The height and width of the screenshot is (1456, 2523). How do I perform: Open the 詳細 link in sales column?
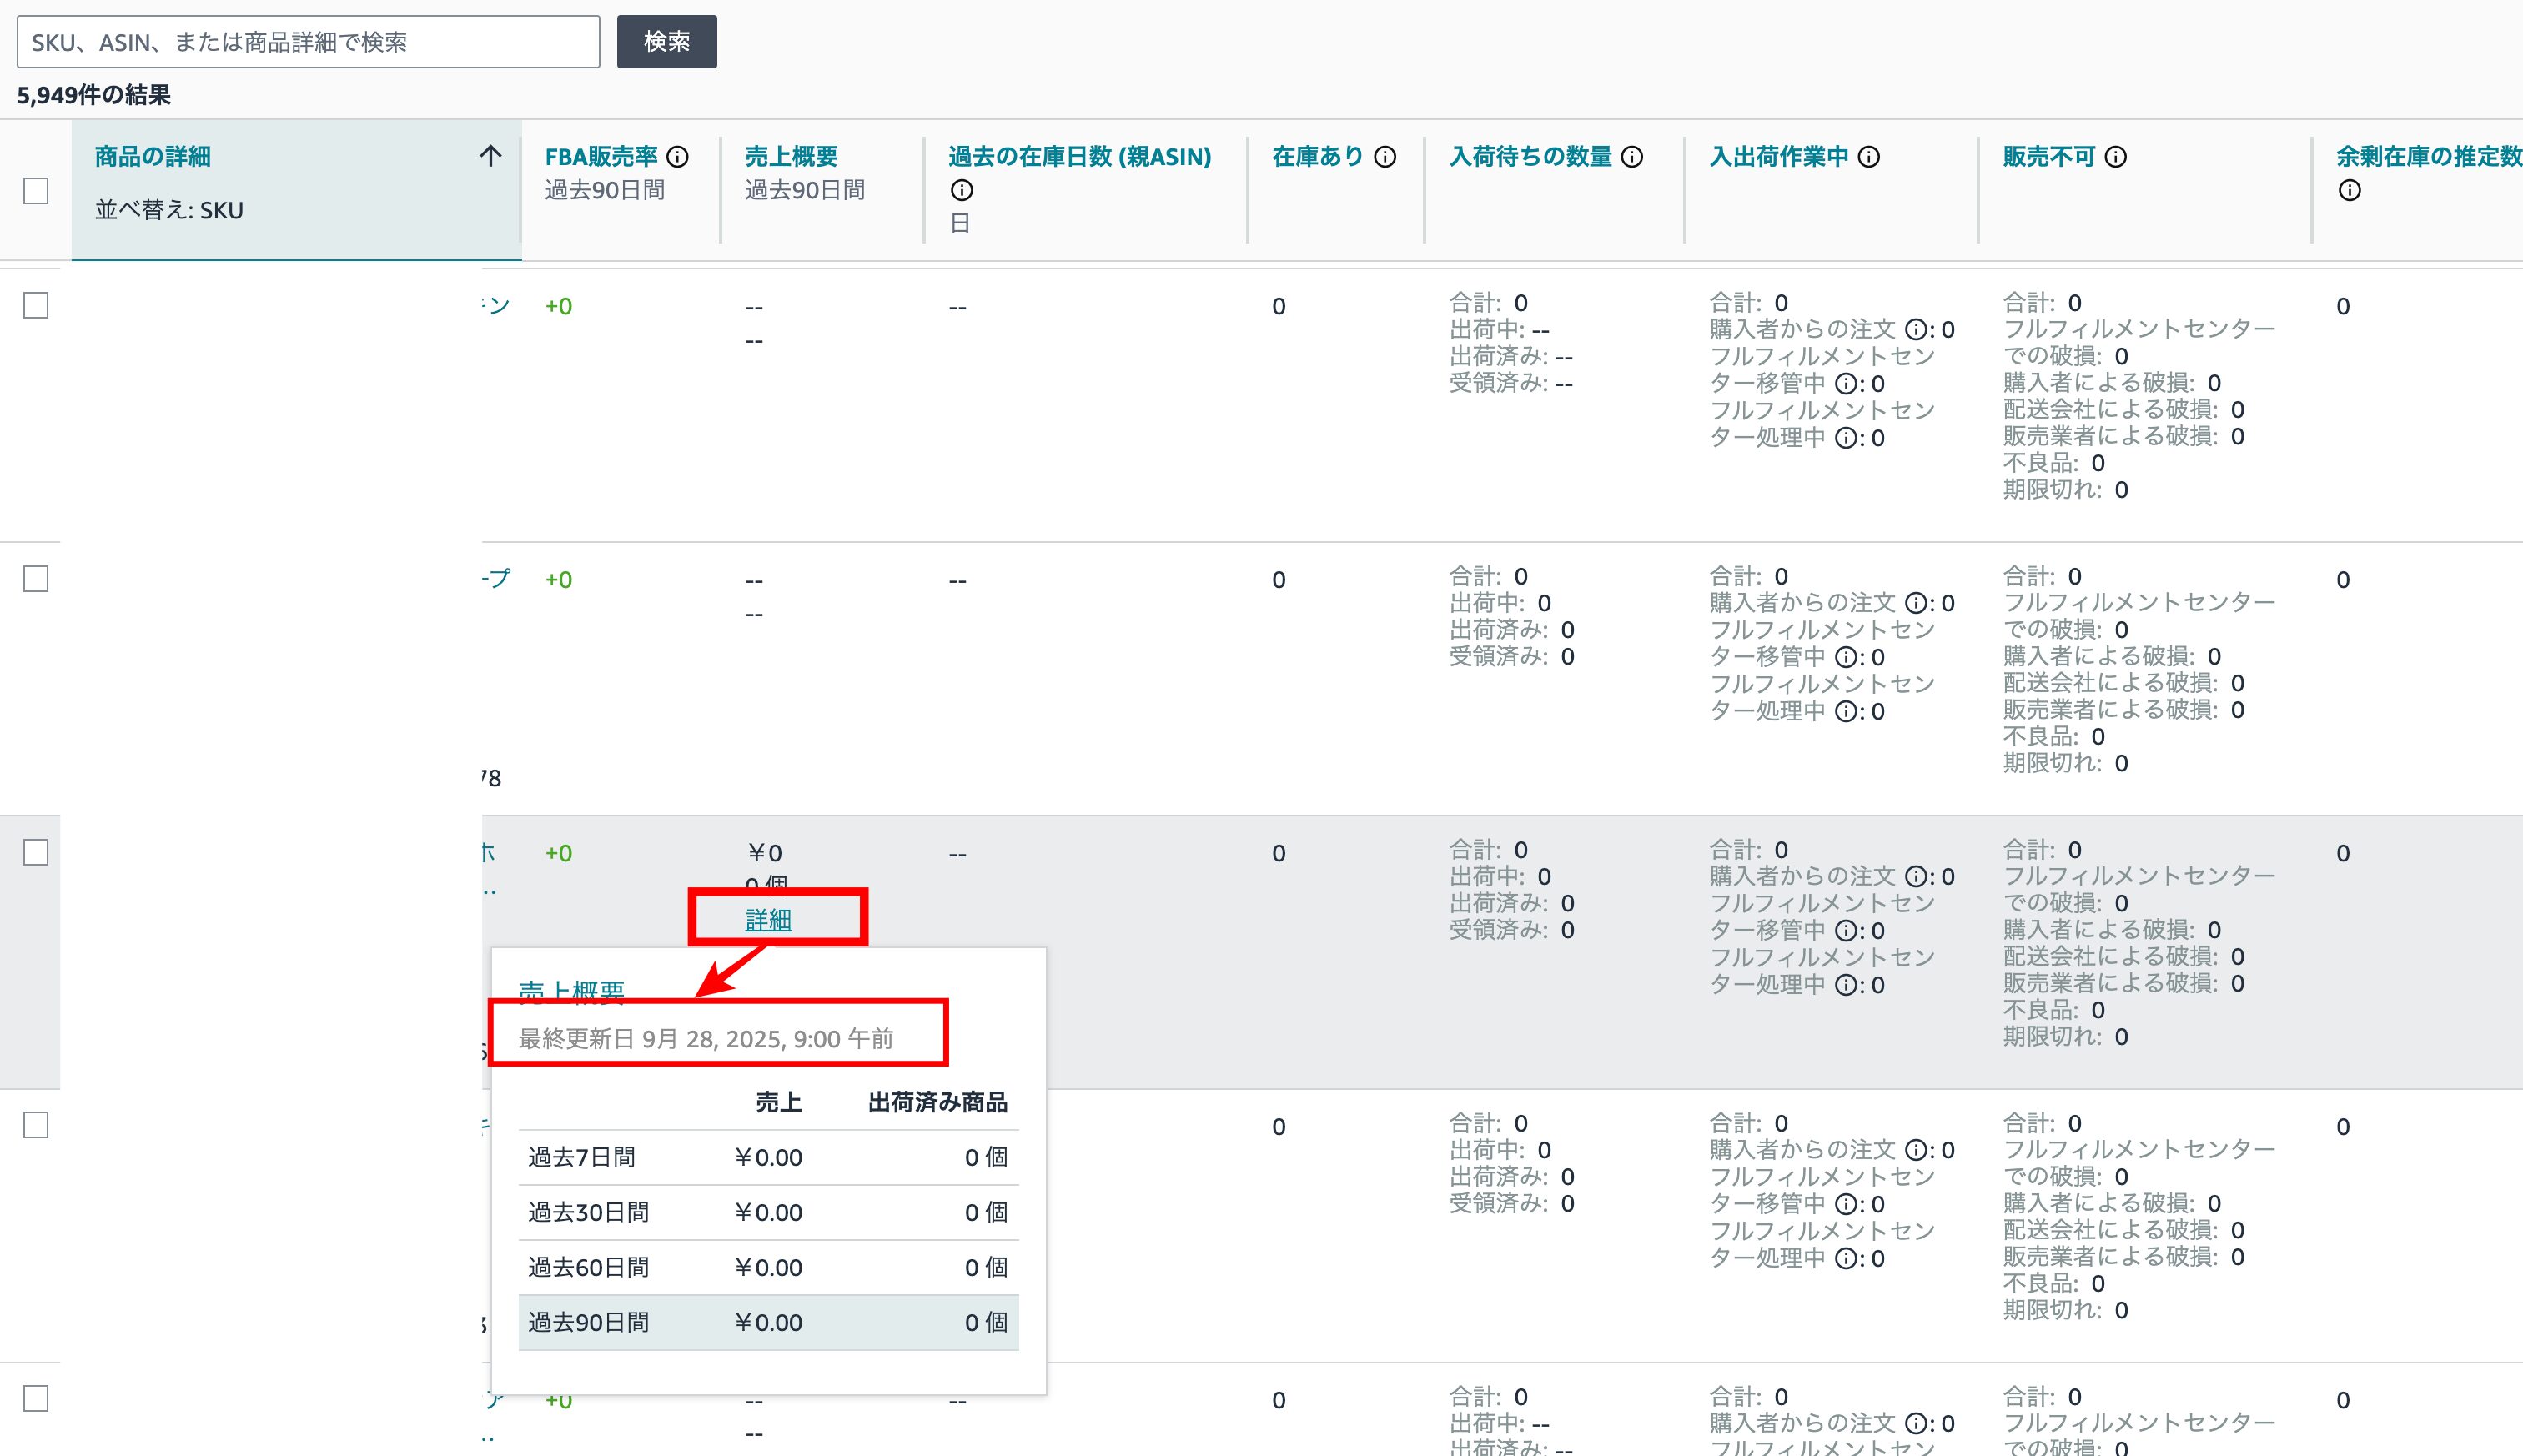[x=768, y=919]
